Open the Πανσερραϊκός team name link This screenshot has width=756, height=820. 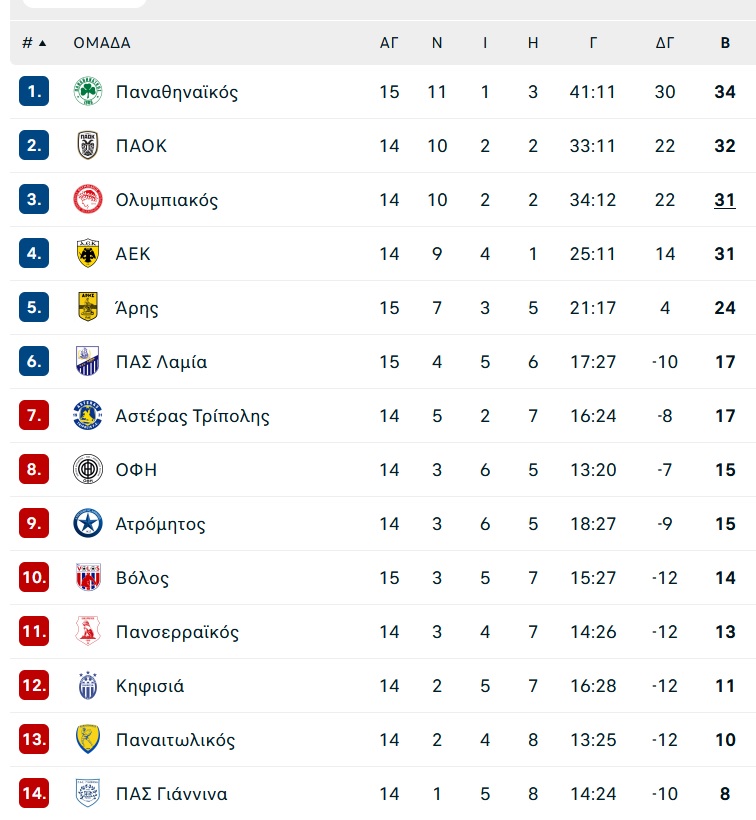click(x=177, y=632)
